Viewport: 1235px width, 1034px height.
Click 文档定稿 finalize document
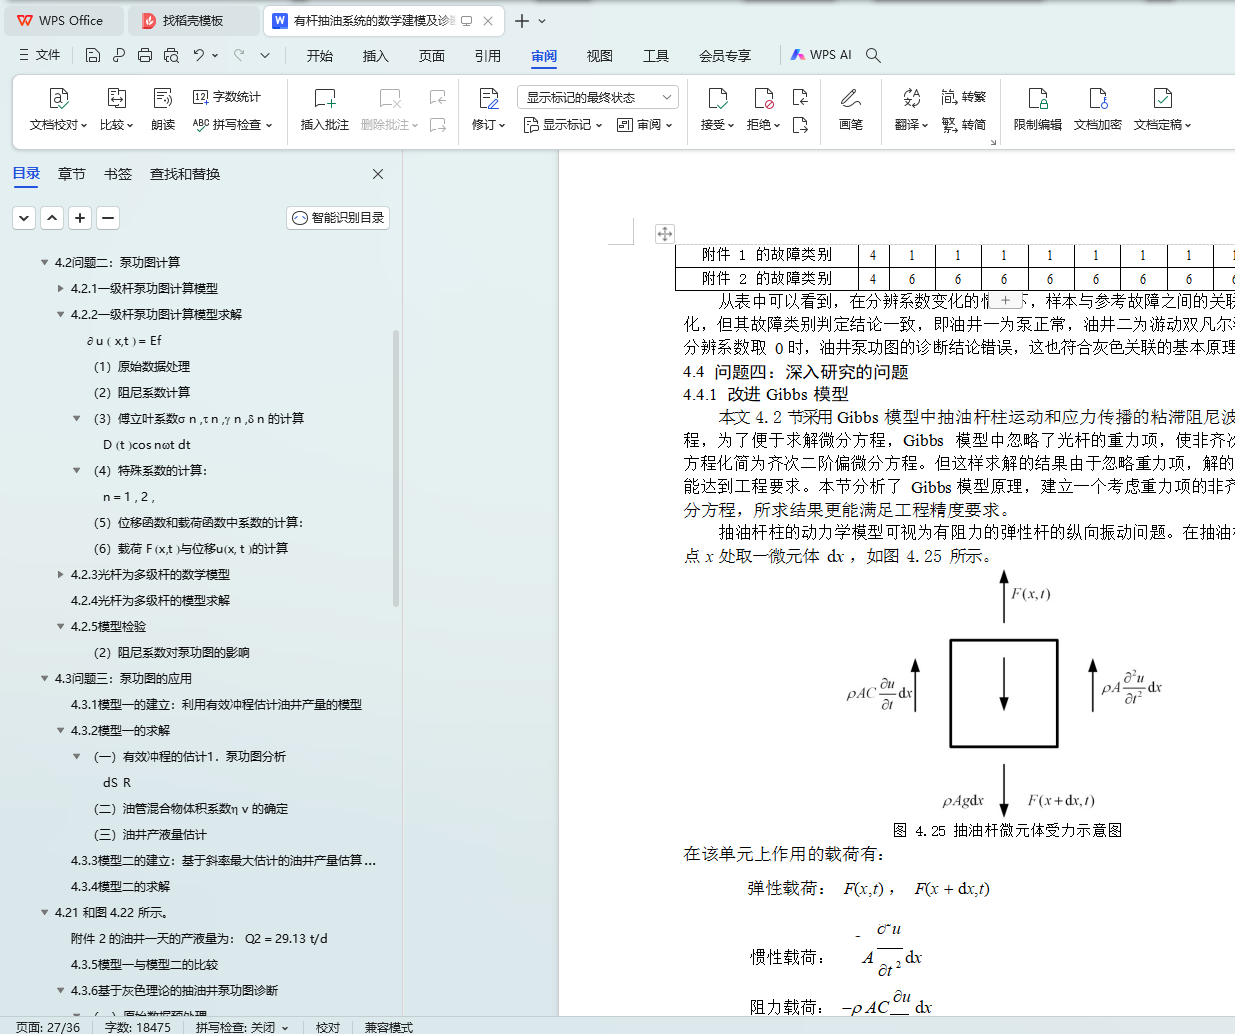click(1162, 109)
